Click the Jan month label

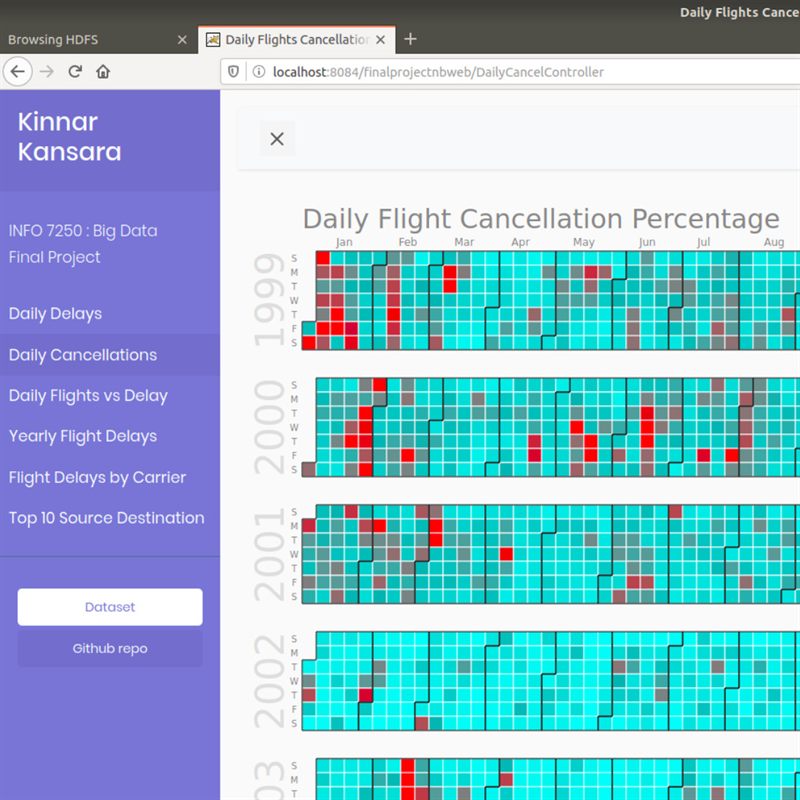click(344, 242)
